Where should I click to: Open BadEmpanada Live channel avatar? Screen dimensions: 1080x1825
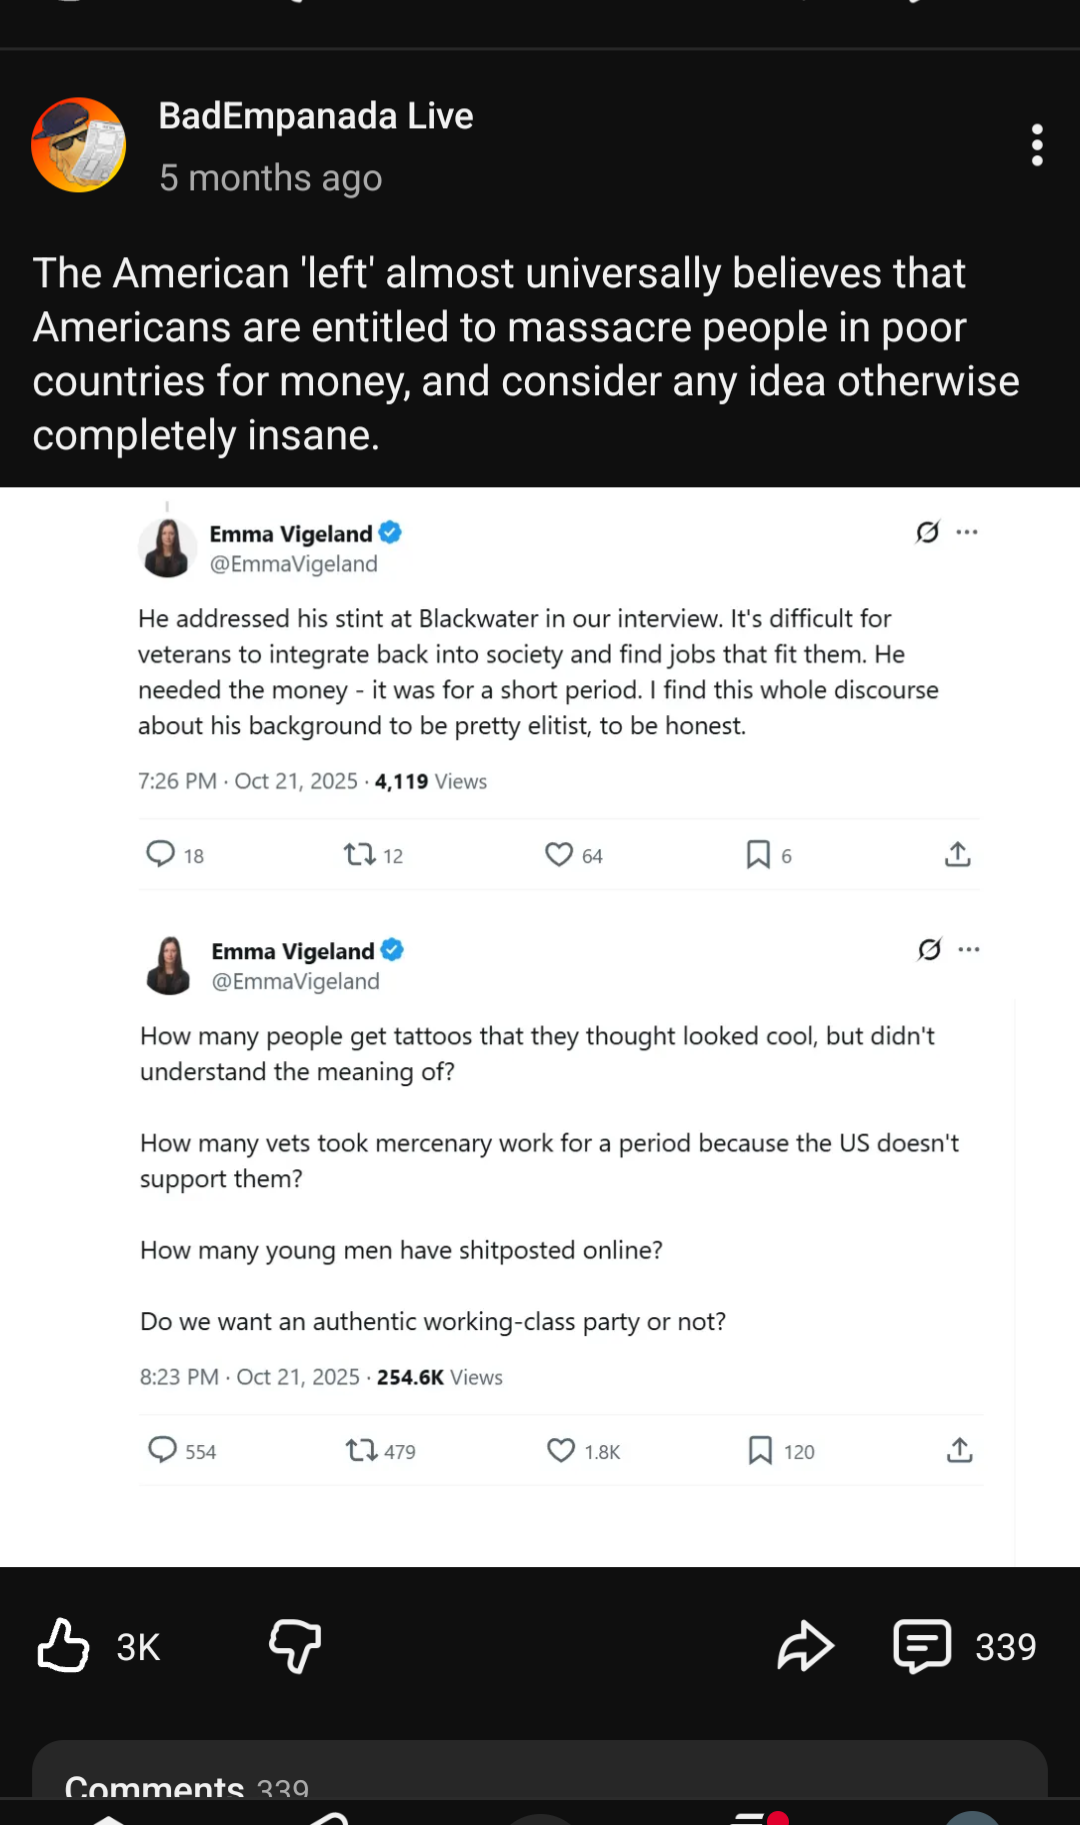coord(79,146)
